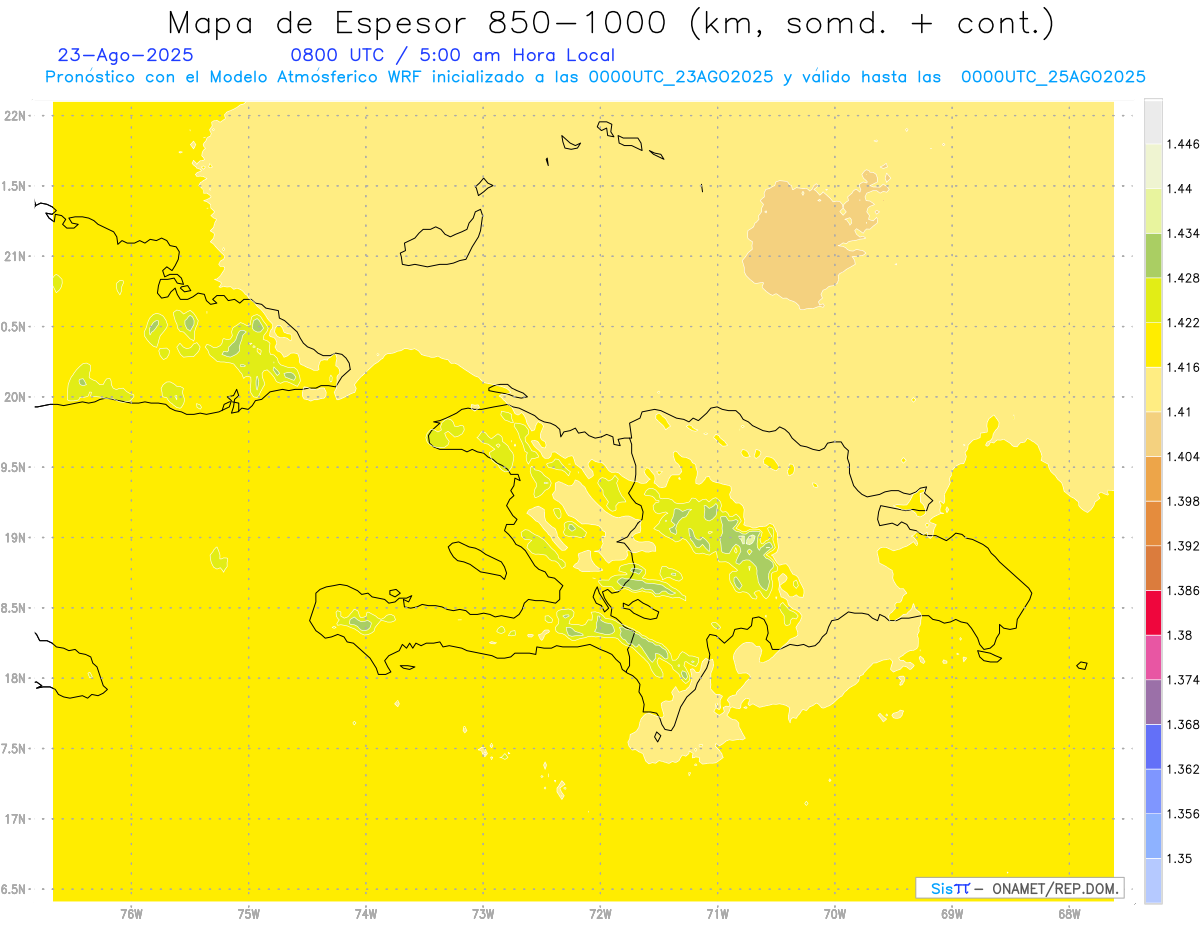Click the legend value "1.404"
This screenshot has height=927, width=1200.
point(1182,456)
